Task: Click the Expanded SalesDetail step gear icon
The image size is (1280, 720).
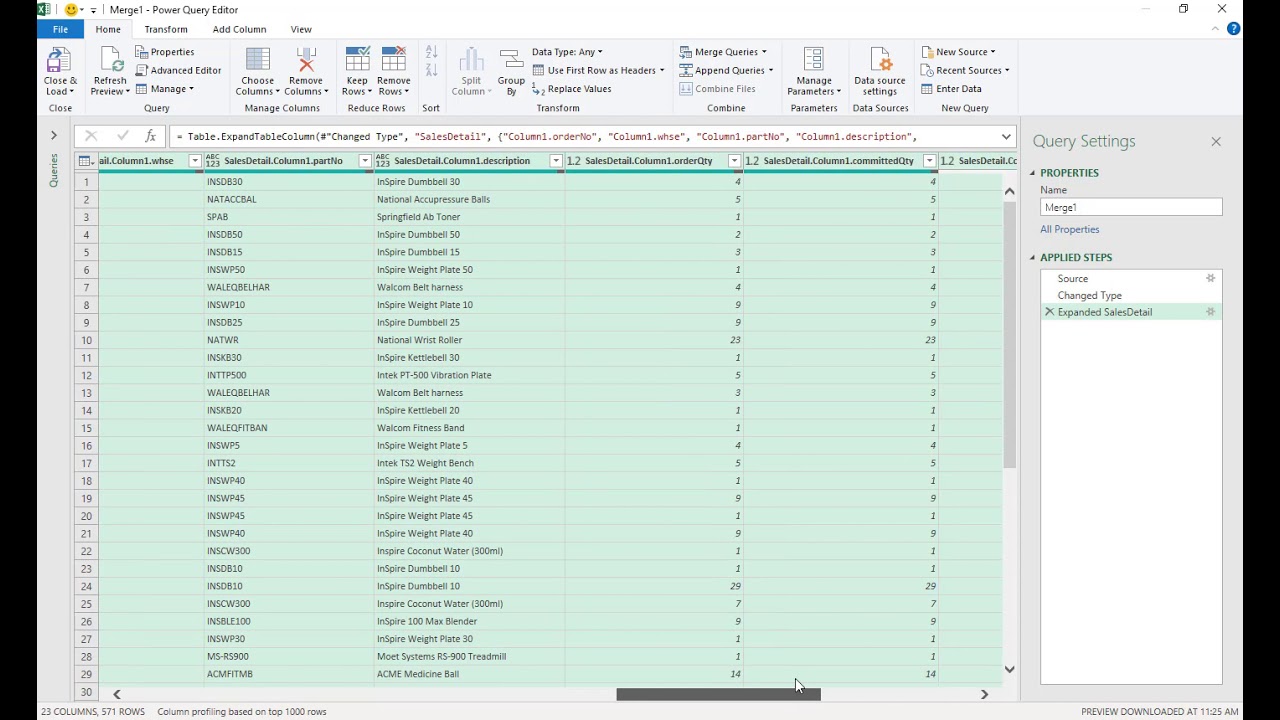Action: 1210,312
